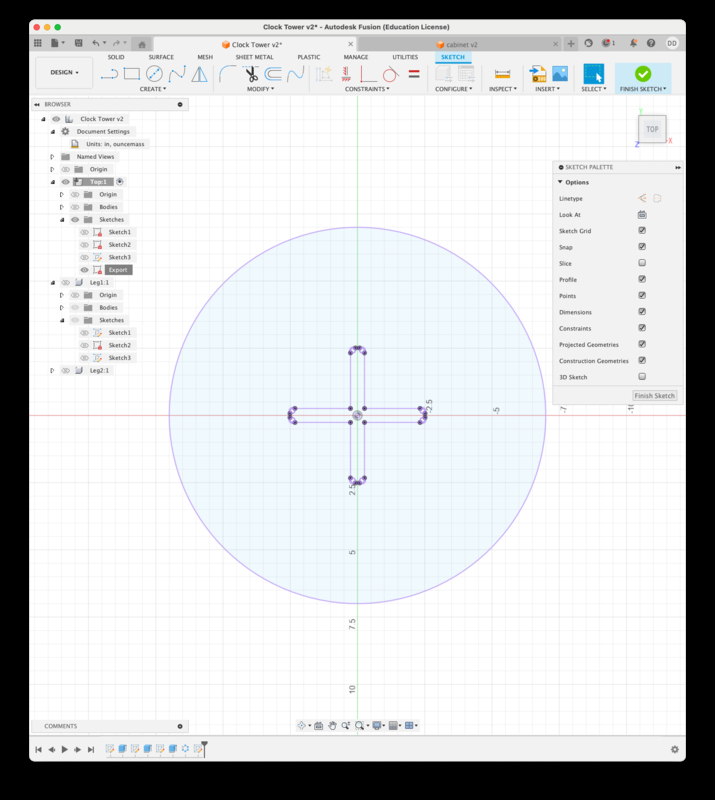715x800 pixels.
Task: Open the notifications bell icon
Action: [x=633, y=43]
